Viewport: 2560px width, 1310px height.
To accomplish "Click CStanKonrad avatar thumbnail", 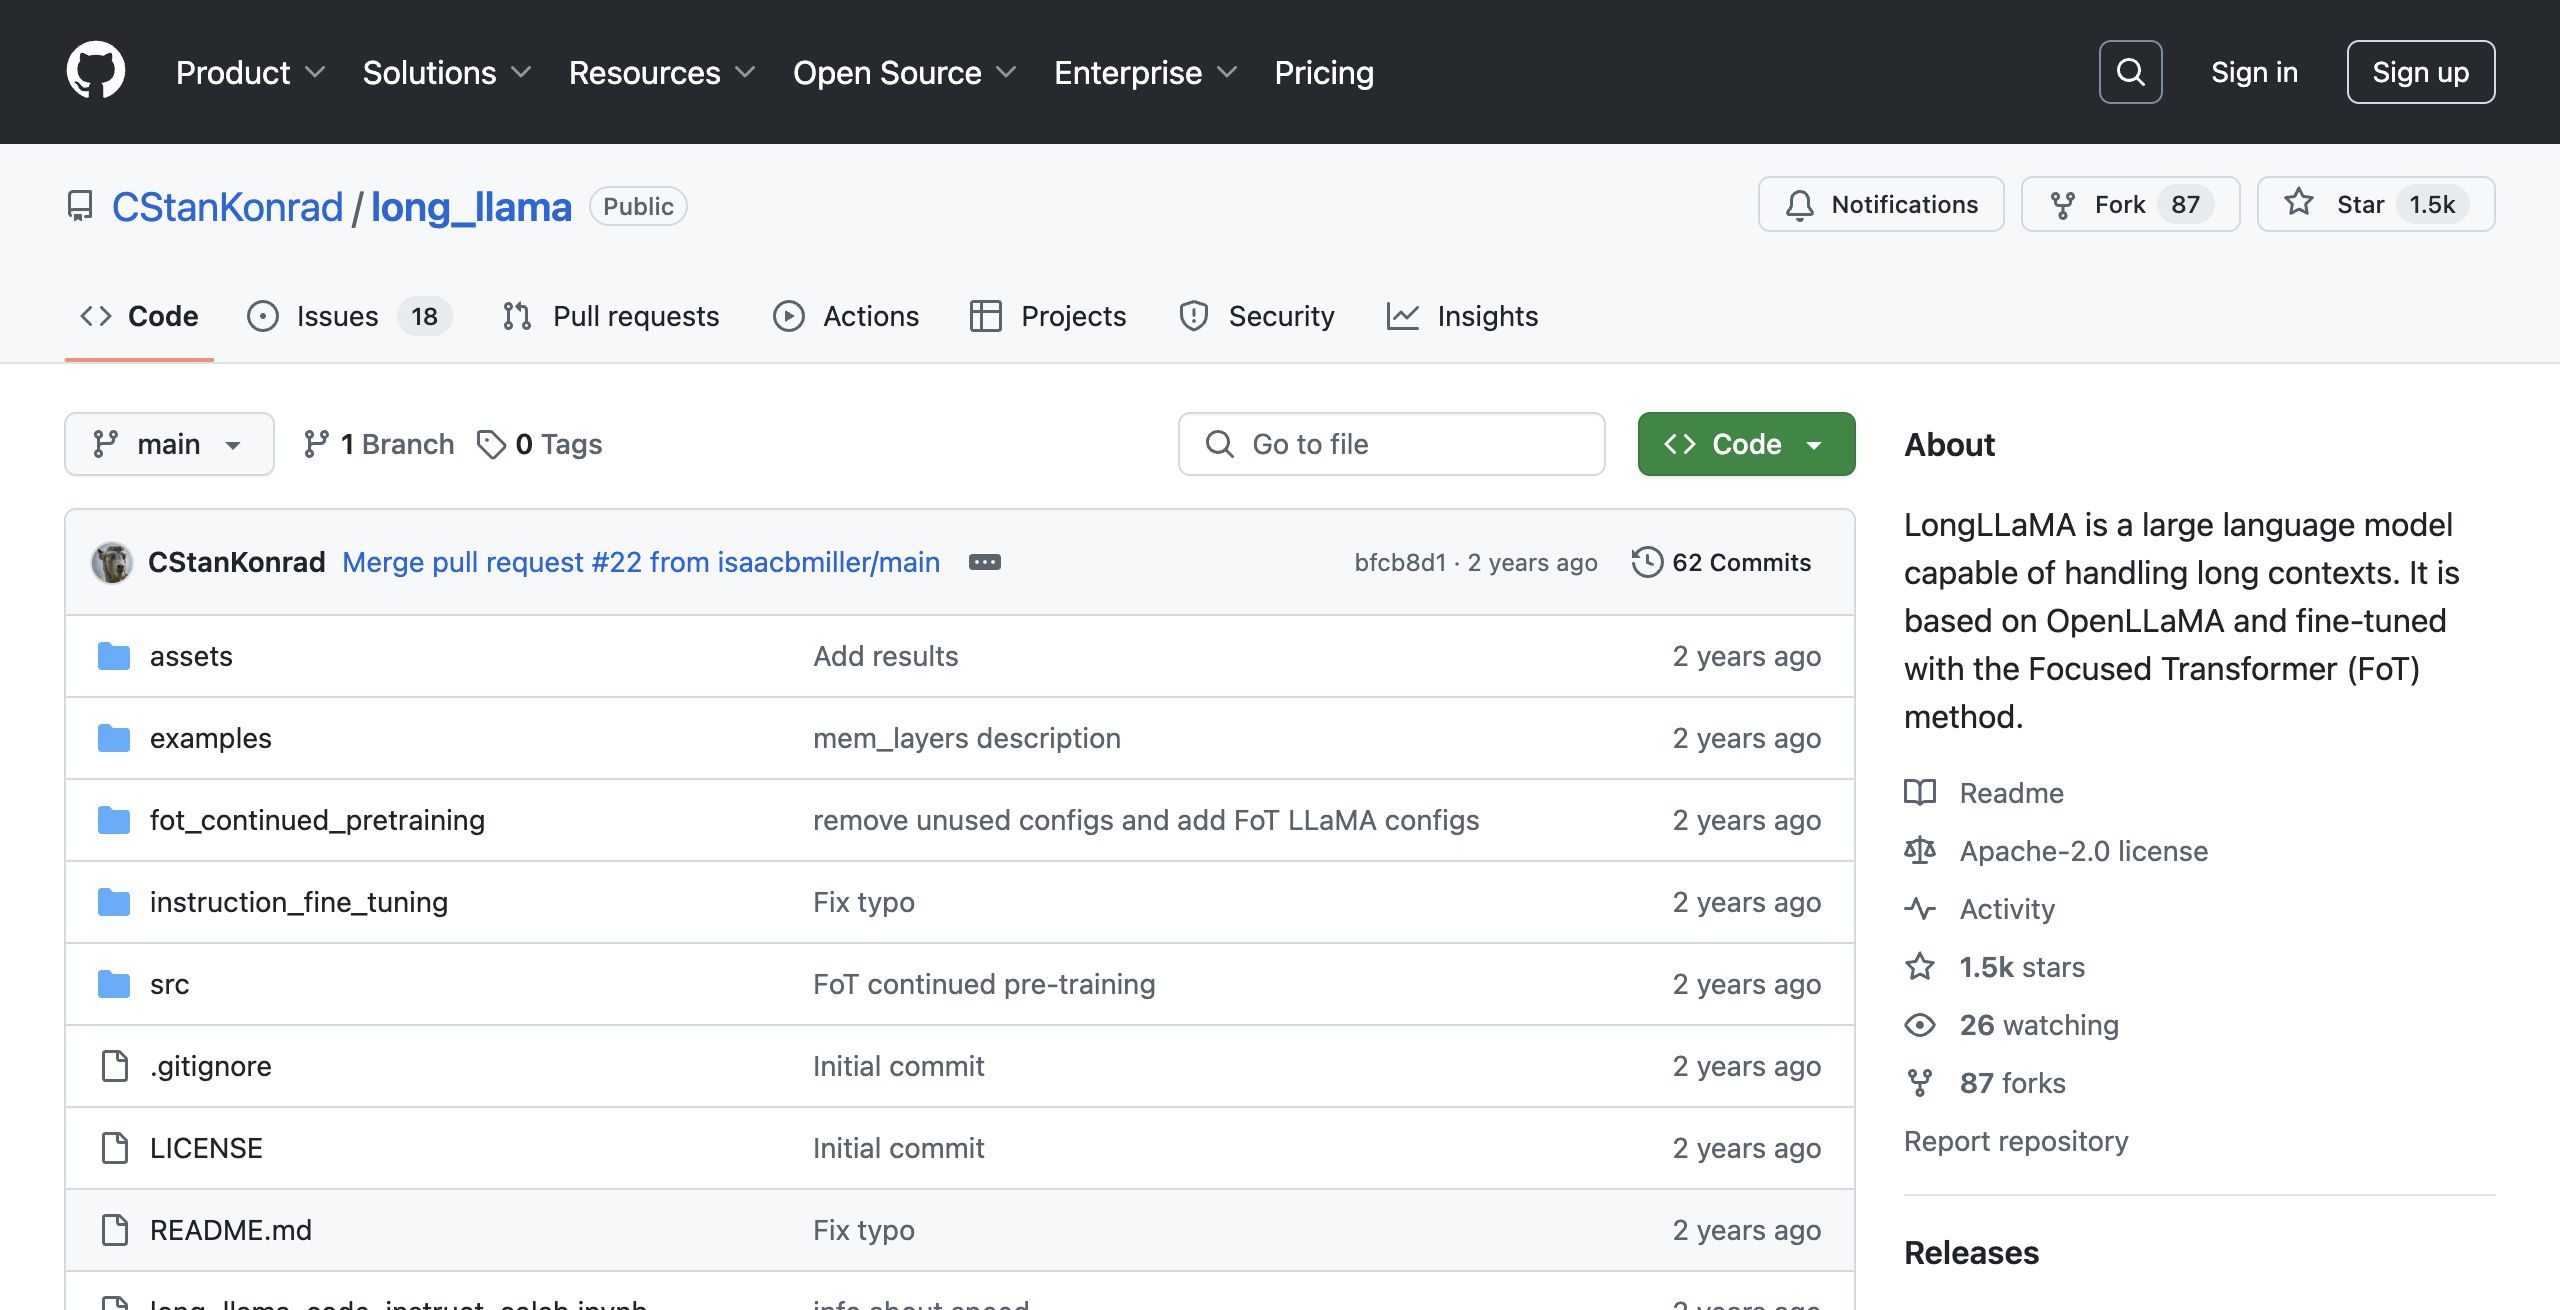I will pos(112,562).
